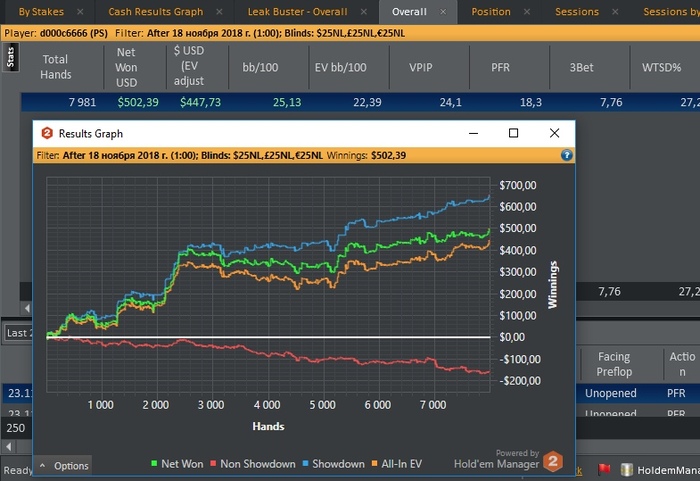The height and width of the screenshot is (481, 700).
Task: Click the Player filter bar d000c6666 (PS)
Action: point(56,33)
